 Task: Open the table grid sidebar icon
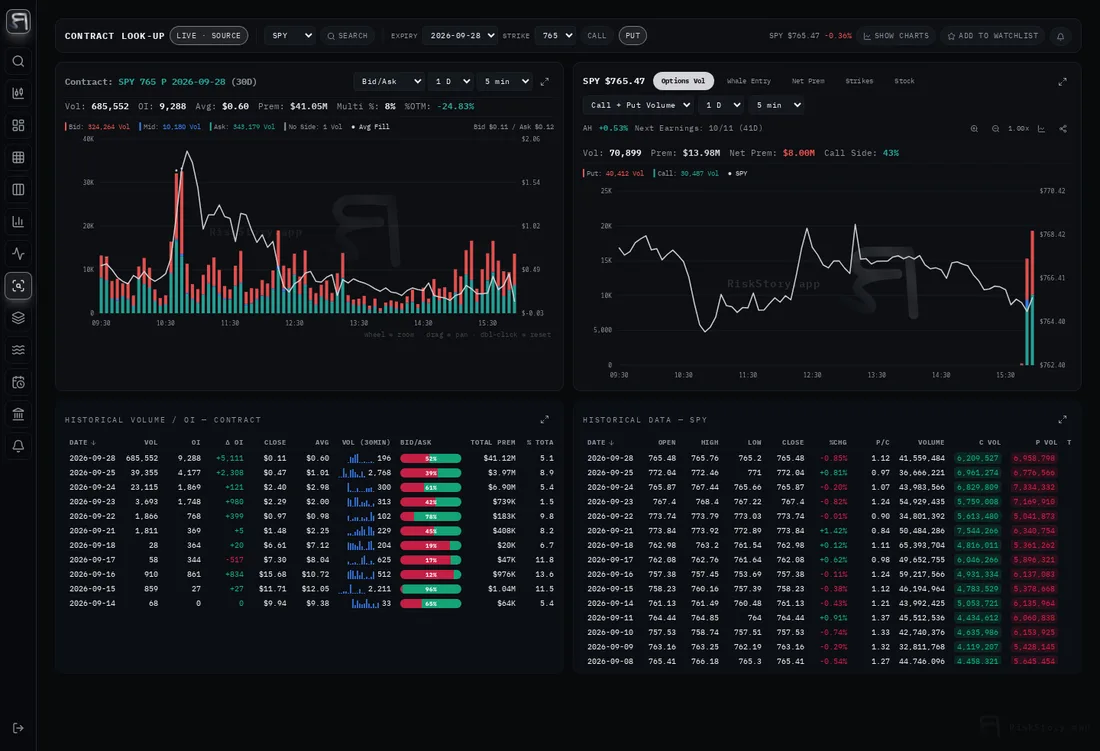18,158
